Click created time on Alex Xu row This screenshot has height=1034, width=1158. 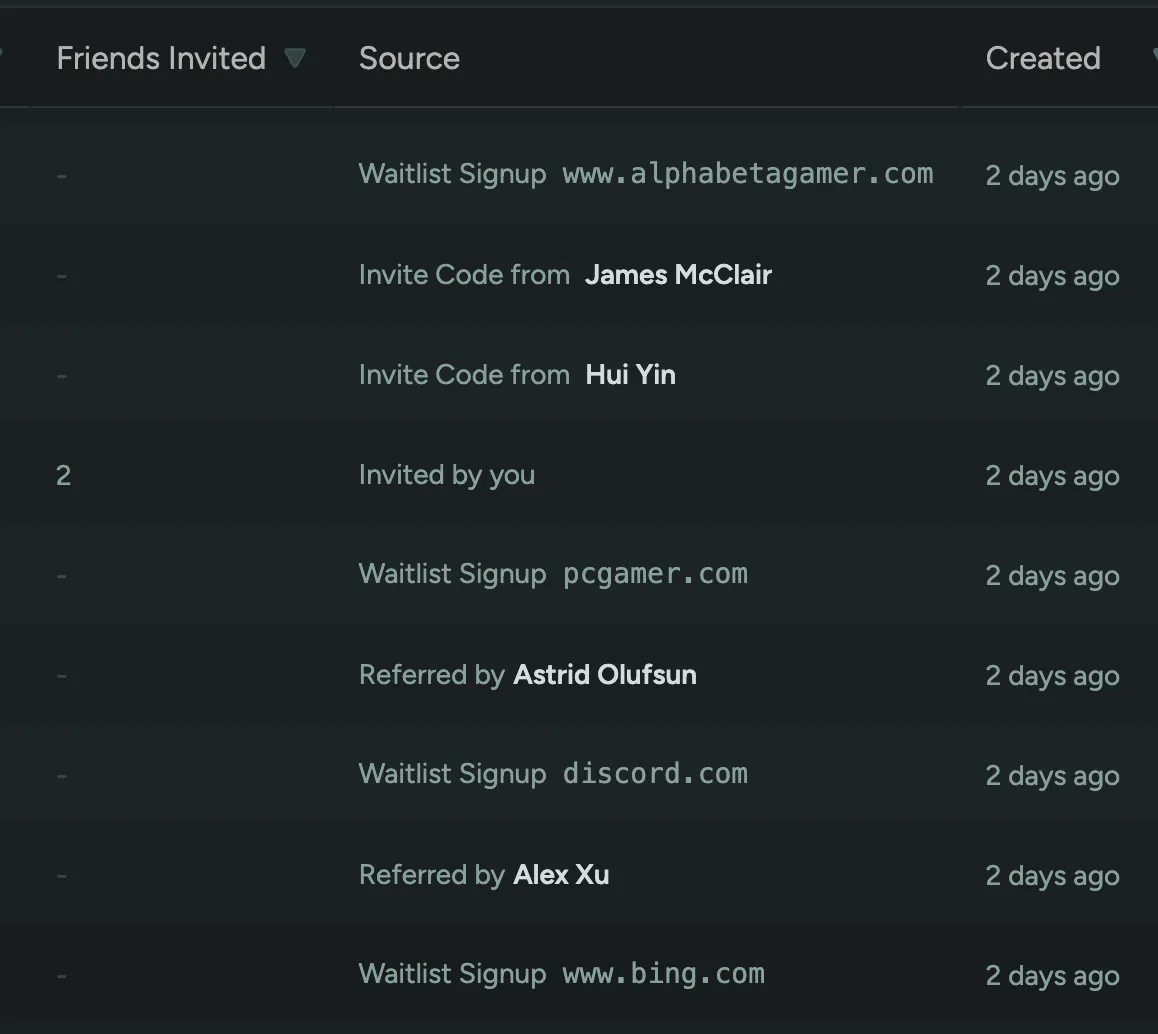(1052, 876)
